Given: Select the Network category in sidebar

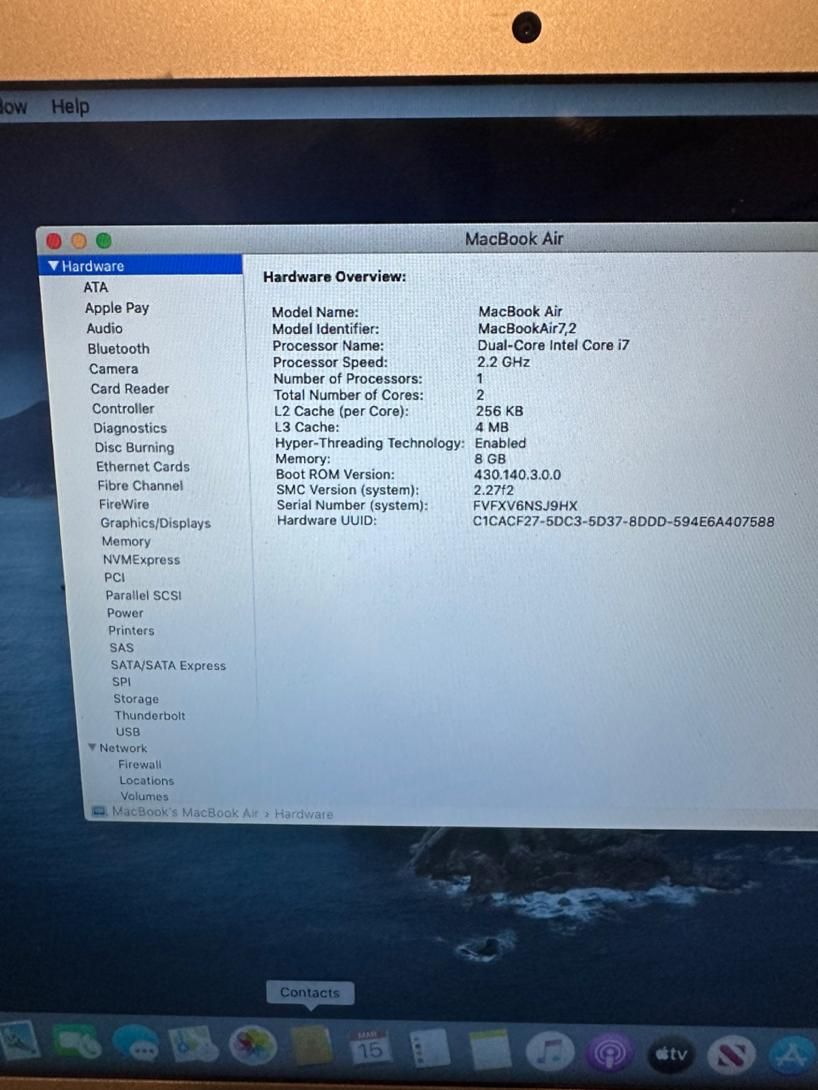Looking at the screenshot, I should pyautogui.click(x=123, y=748).
